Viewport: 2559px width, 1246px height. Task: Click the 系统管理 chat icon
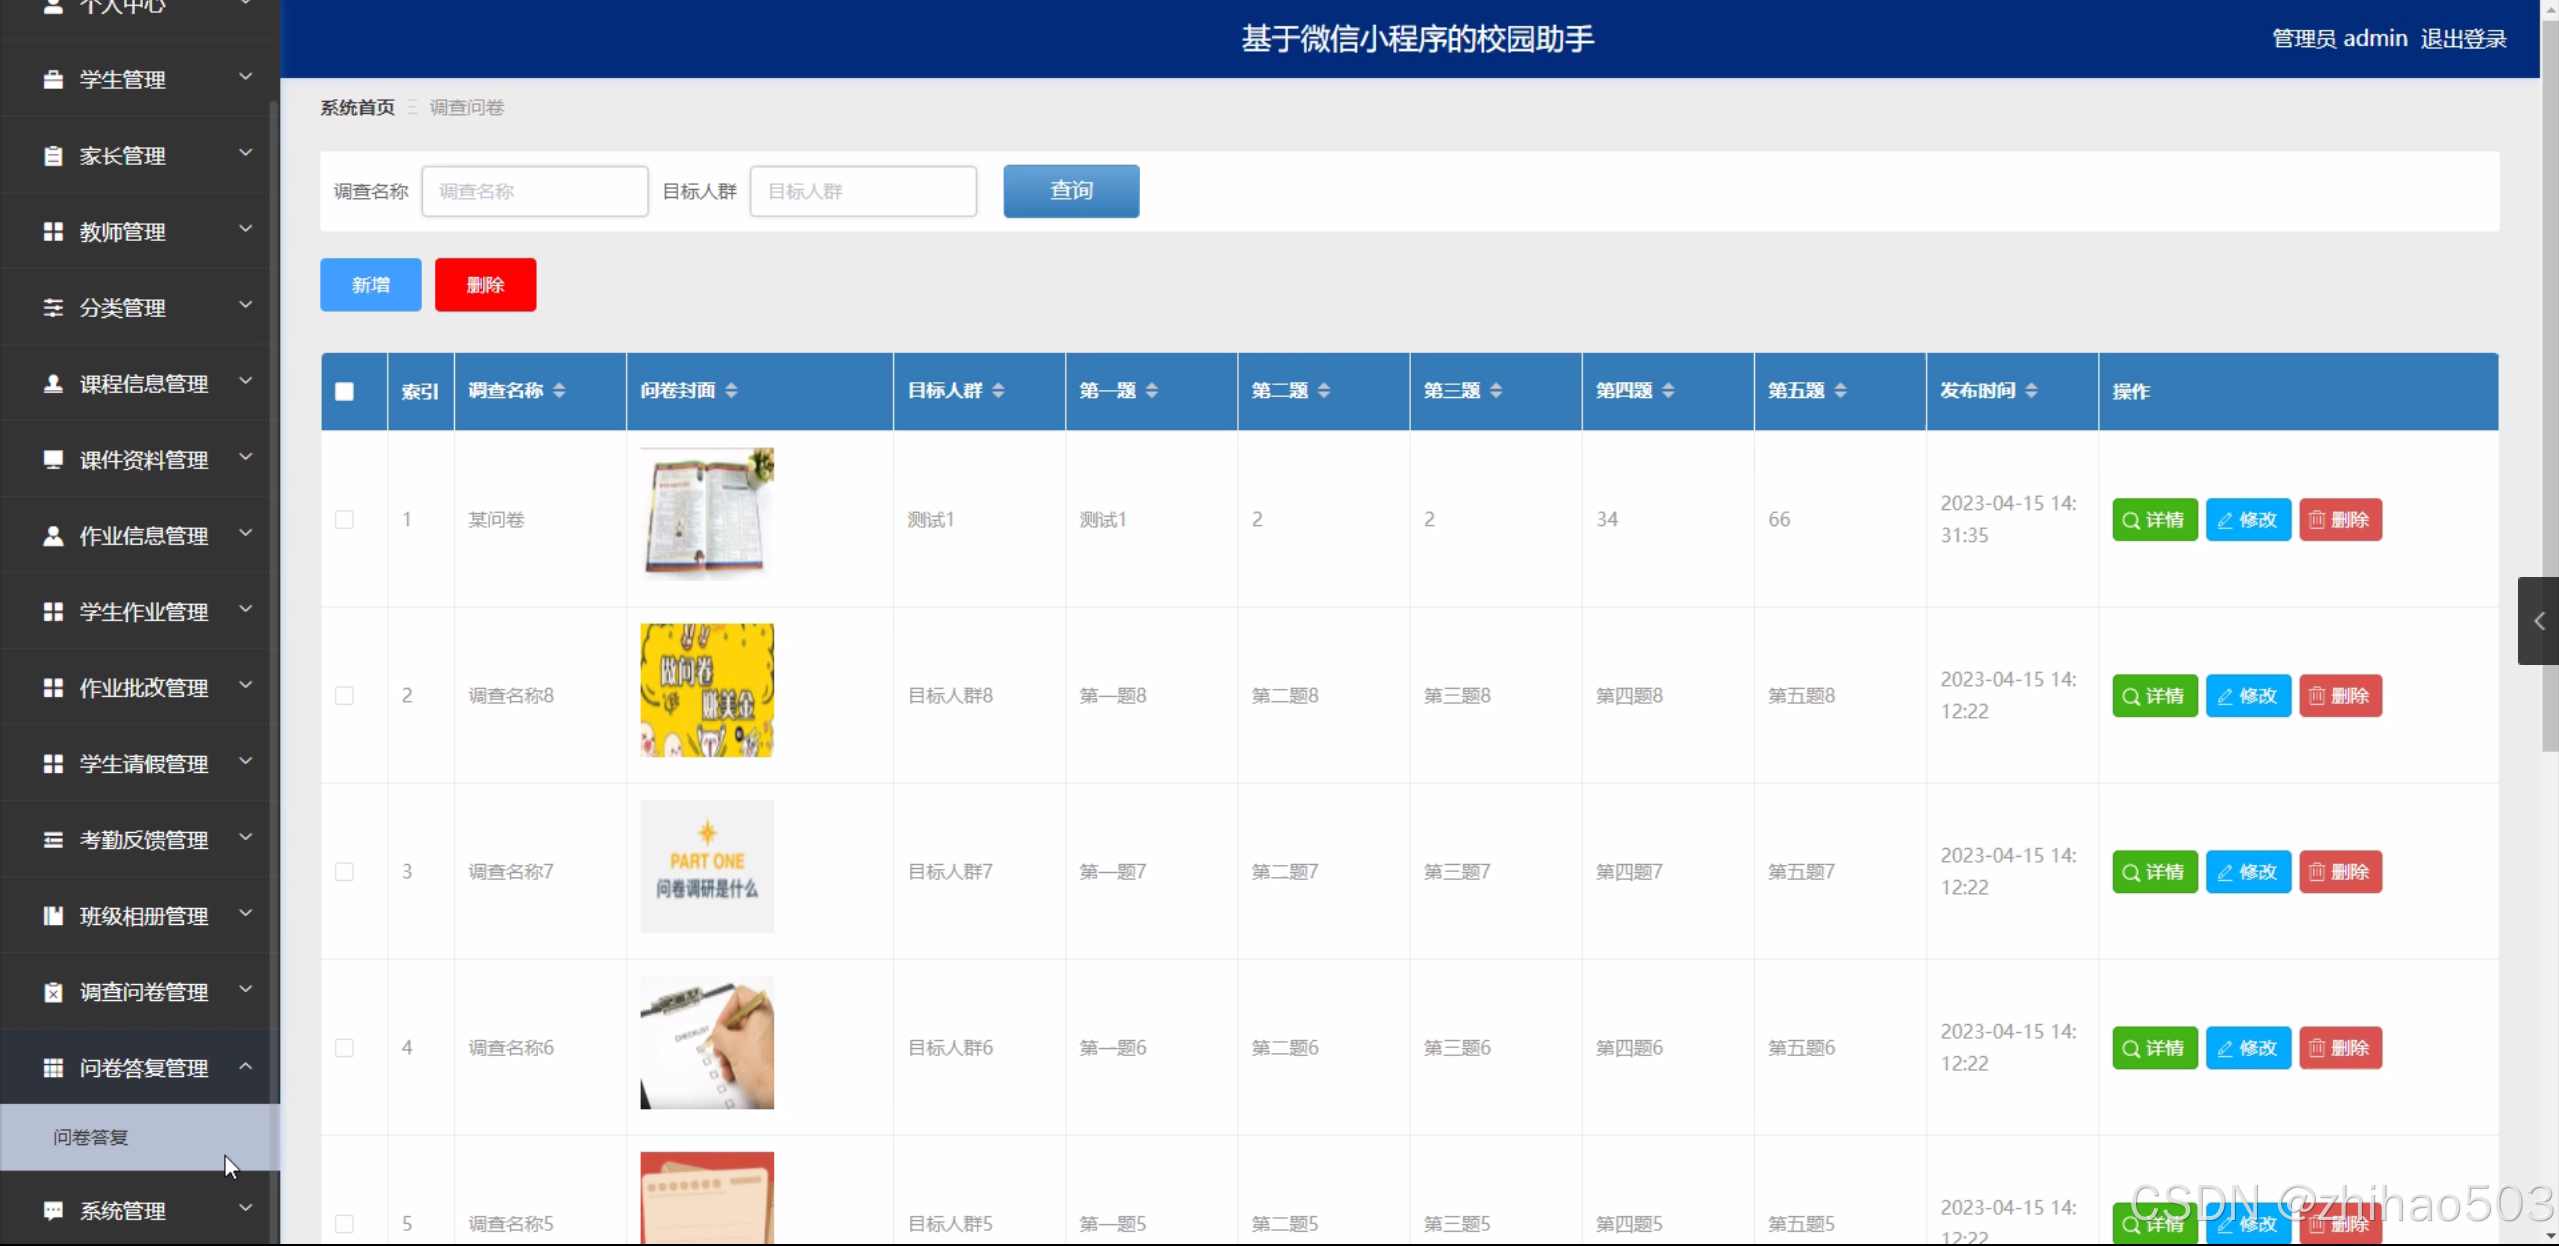[53, 1210]
